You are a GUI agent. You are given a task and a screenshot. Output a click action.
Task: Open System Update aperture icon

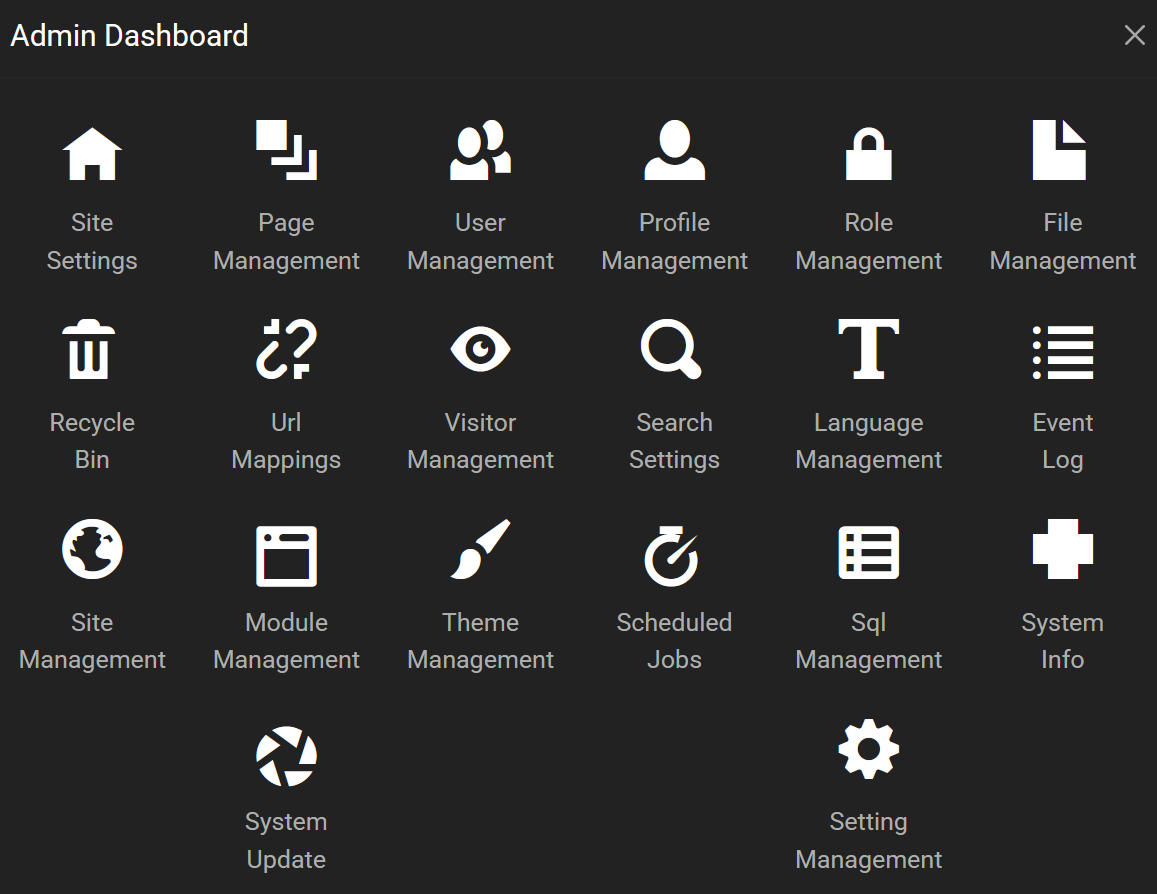click(x=286, y=757)
